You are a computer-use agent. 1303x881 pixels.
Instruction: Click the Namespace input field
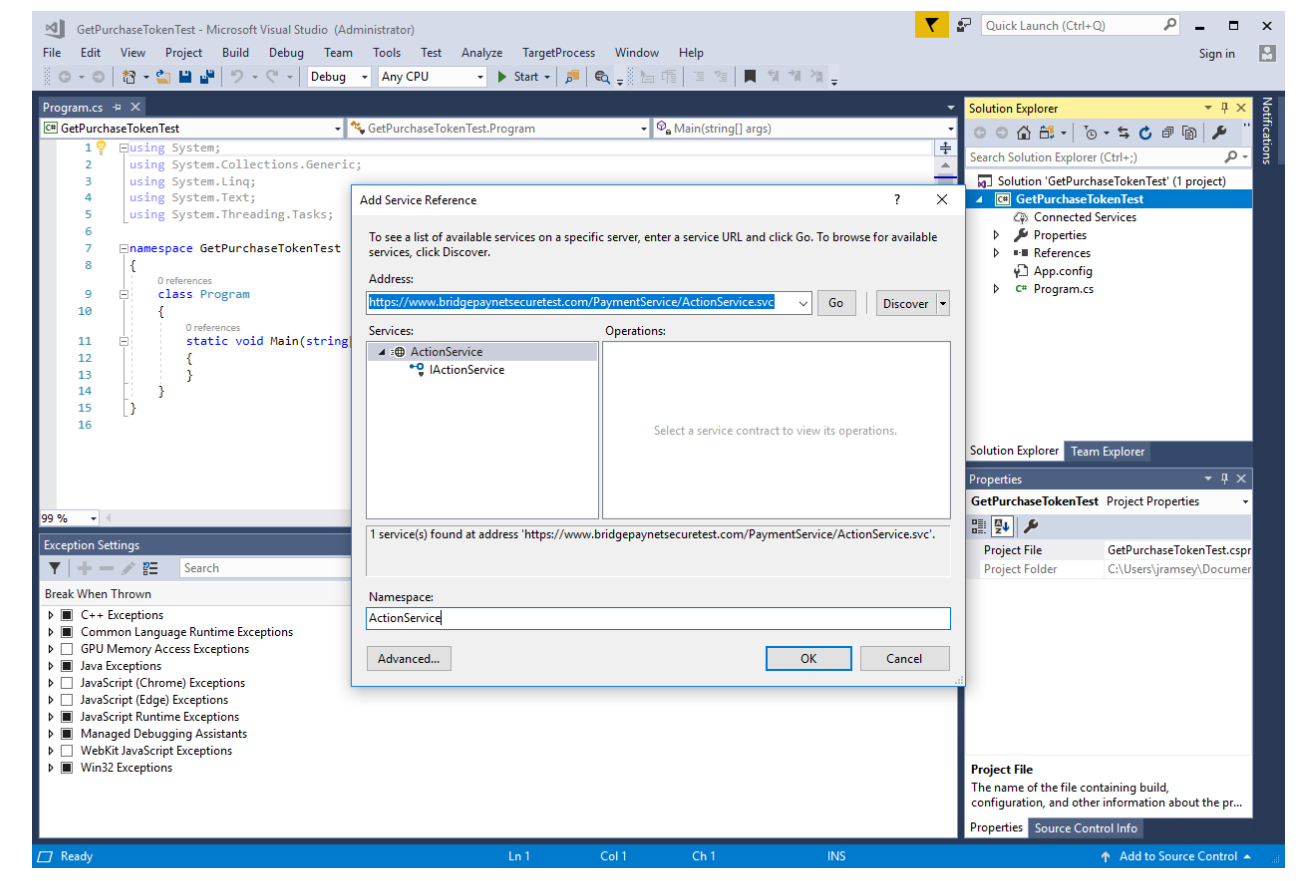tap(658, 619)
